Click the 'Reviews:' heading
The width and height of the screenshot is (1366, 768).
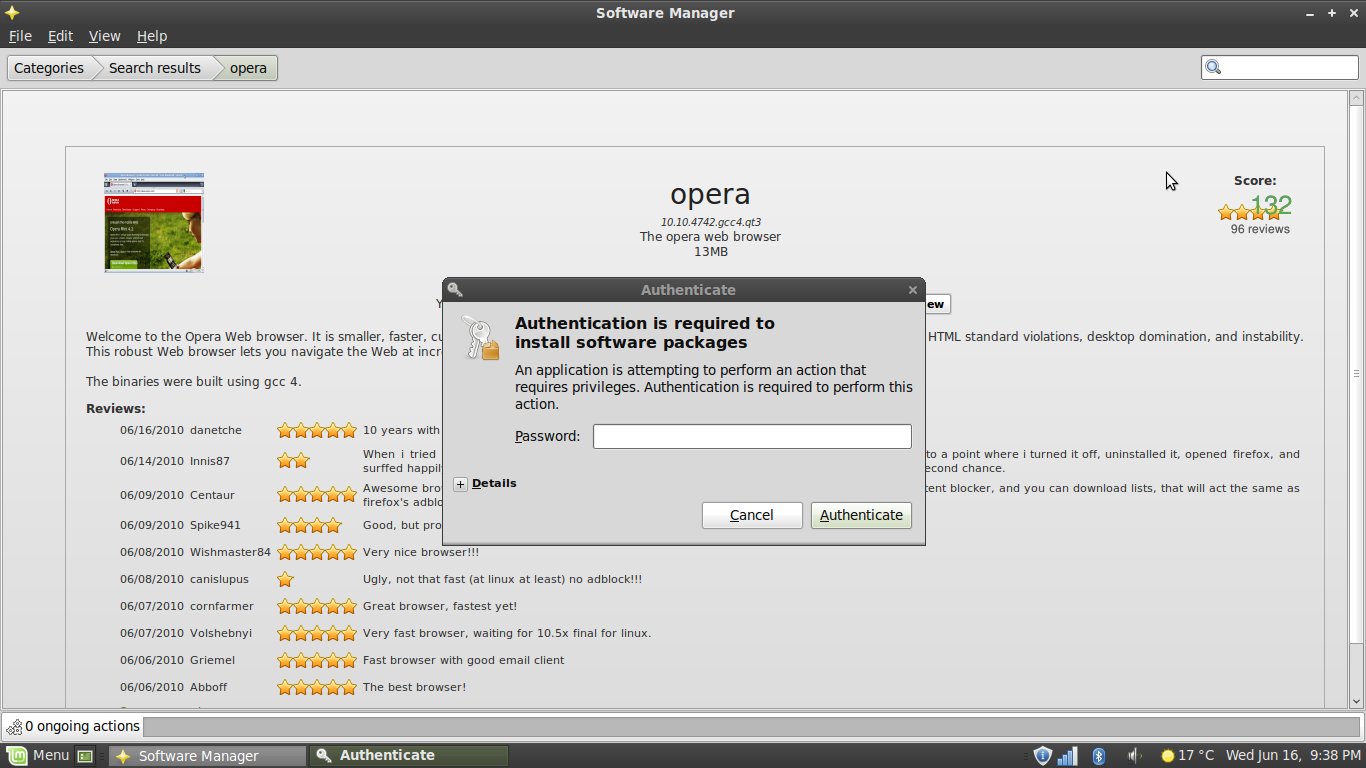point(116,408)
